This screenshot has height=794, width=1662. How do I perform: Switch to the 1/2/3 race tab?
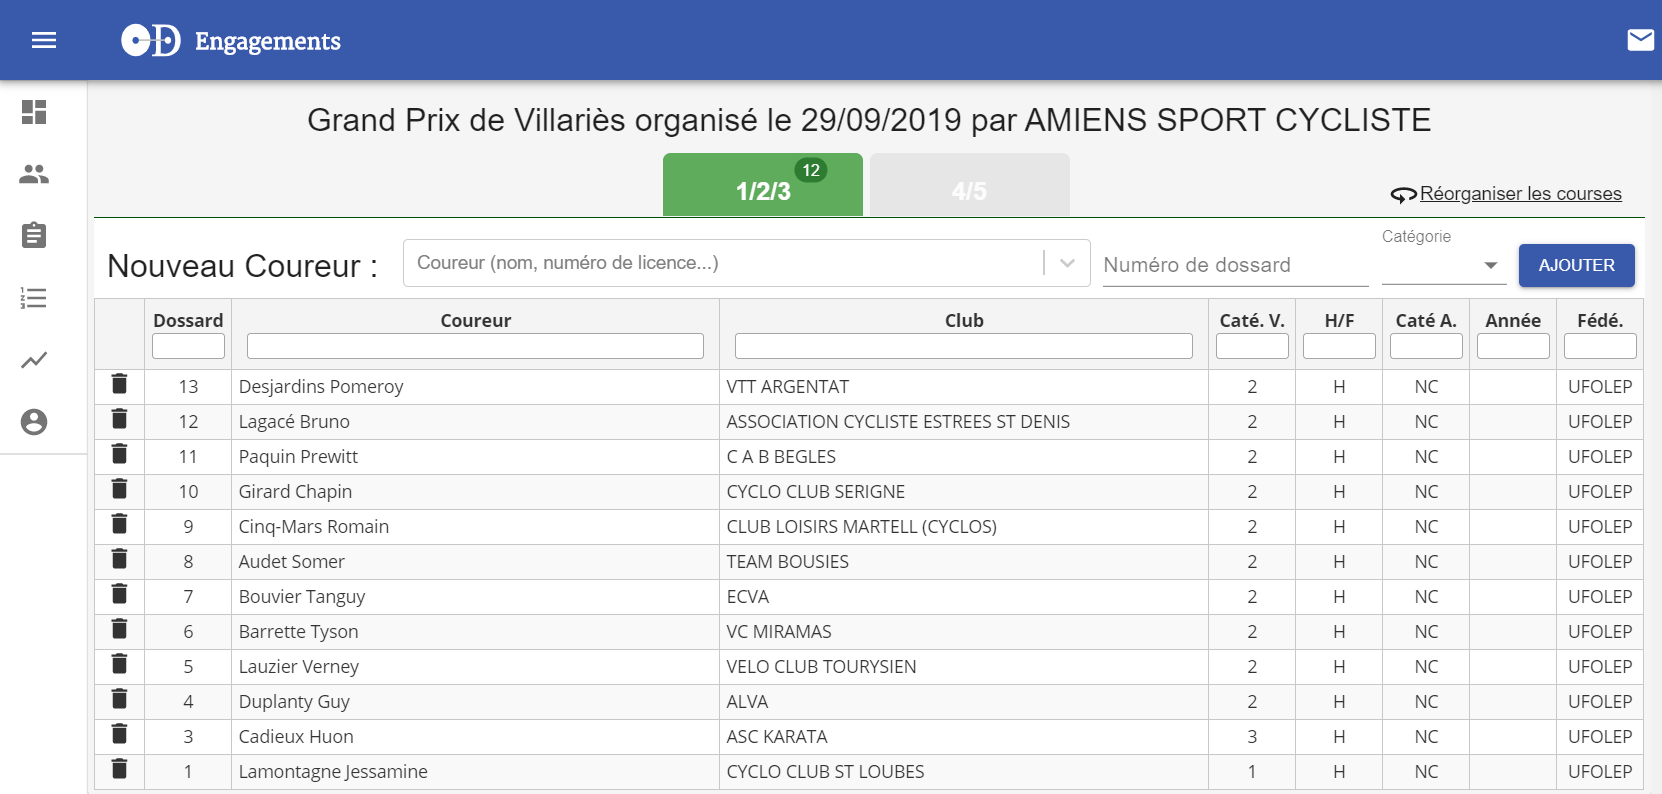point(763,185)
